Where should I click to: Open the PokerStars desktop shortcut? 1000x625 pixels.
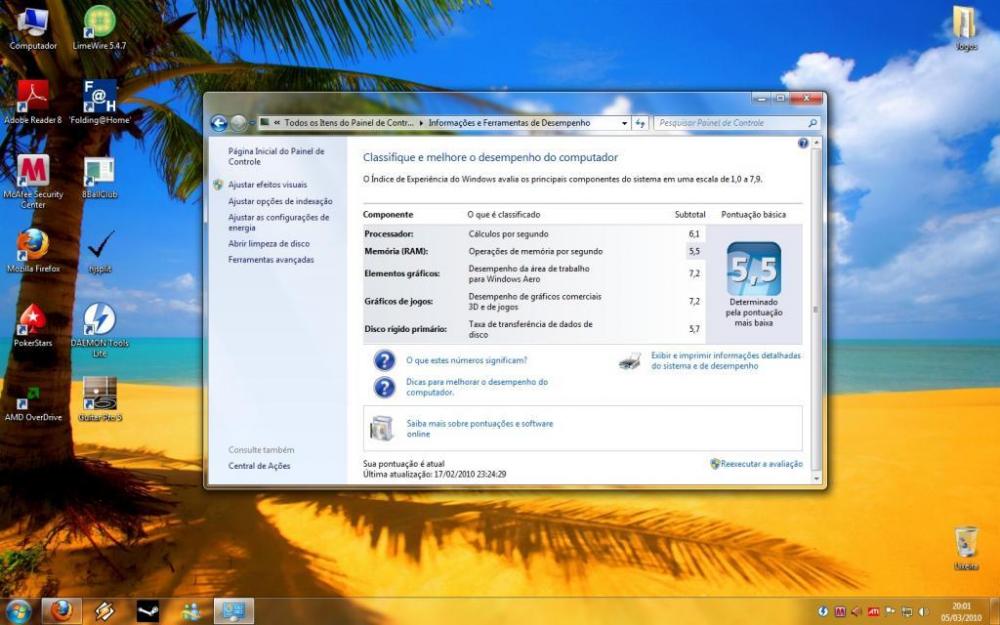click(33, 319)
